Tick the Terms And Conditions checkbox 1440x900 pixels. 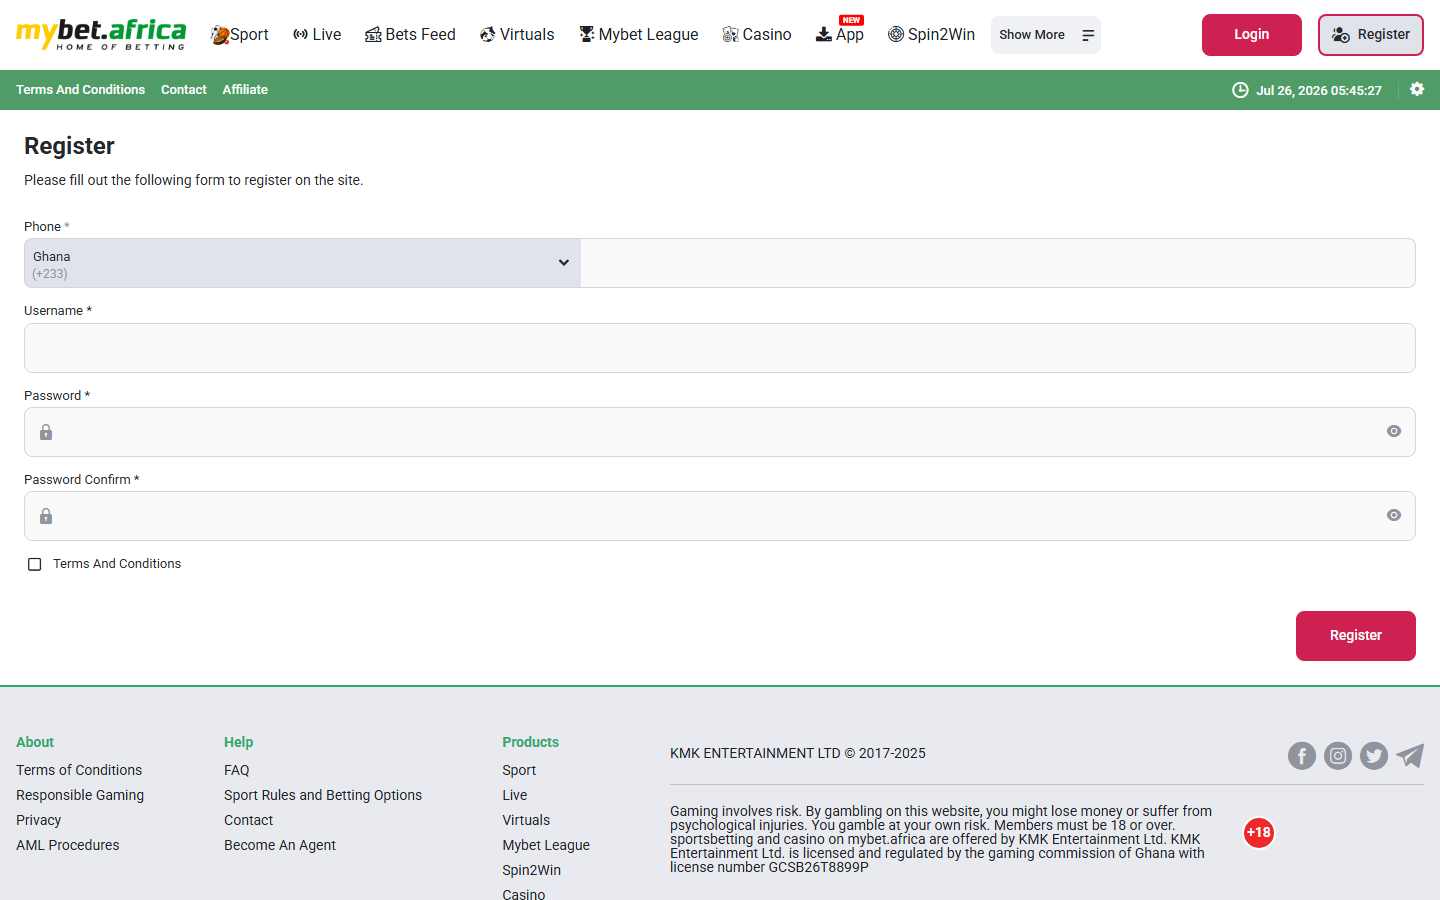[x=35, y=564]
